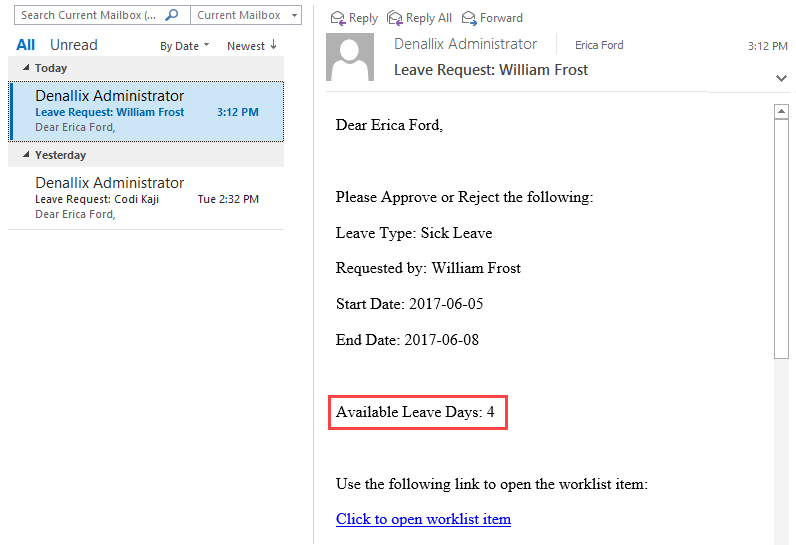Viewport: 796px width, 545px height.
Task: Click the Tue 2:32 PM timestamp
Action: click(x=228, y=199)
